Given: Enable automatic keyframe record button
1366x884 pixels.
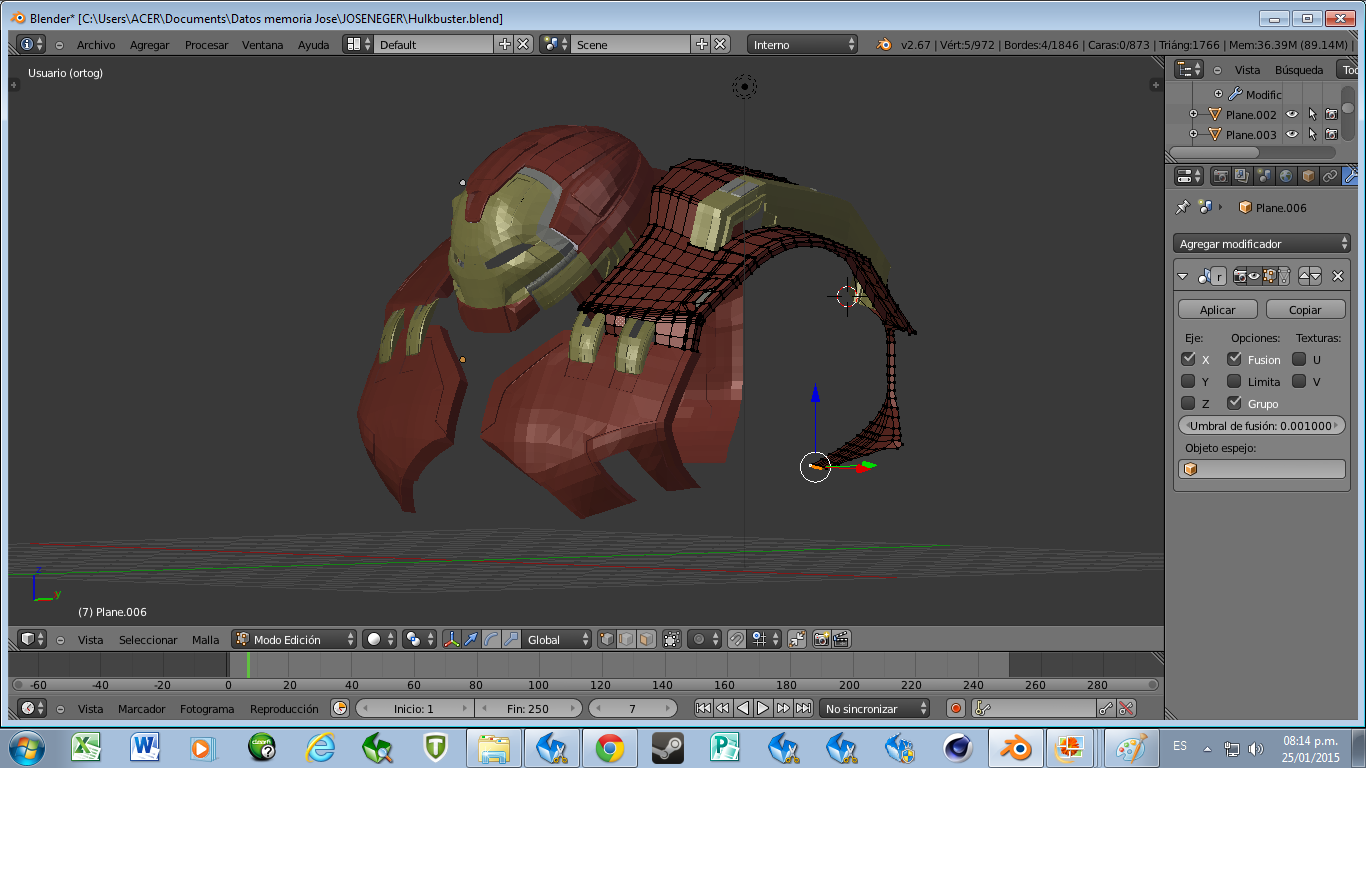Looking at the screenshot, I should [x=956, y=708].
